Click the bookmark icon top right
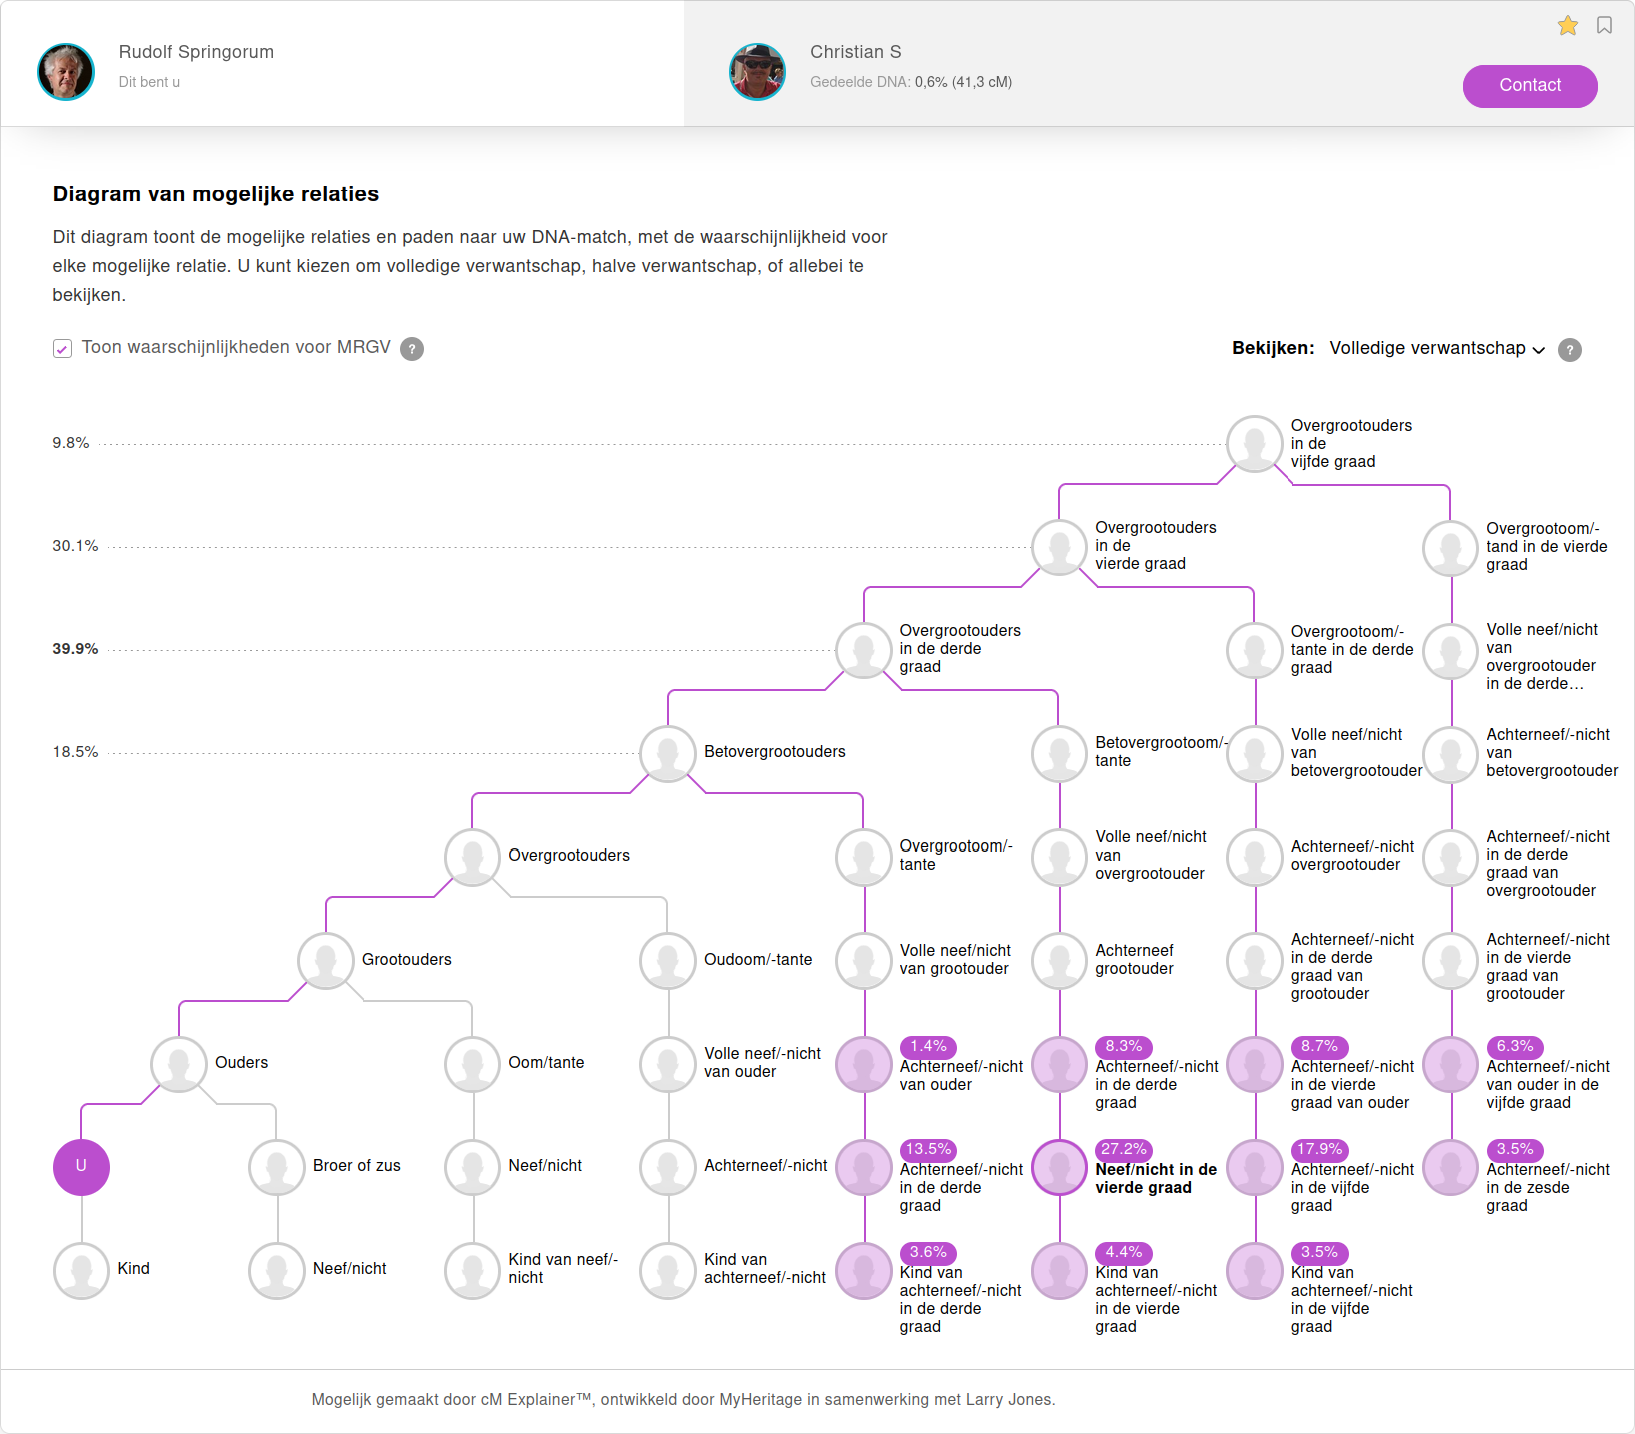1635x1434 pixels. (1605, 25)
